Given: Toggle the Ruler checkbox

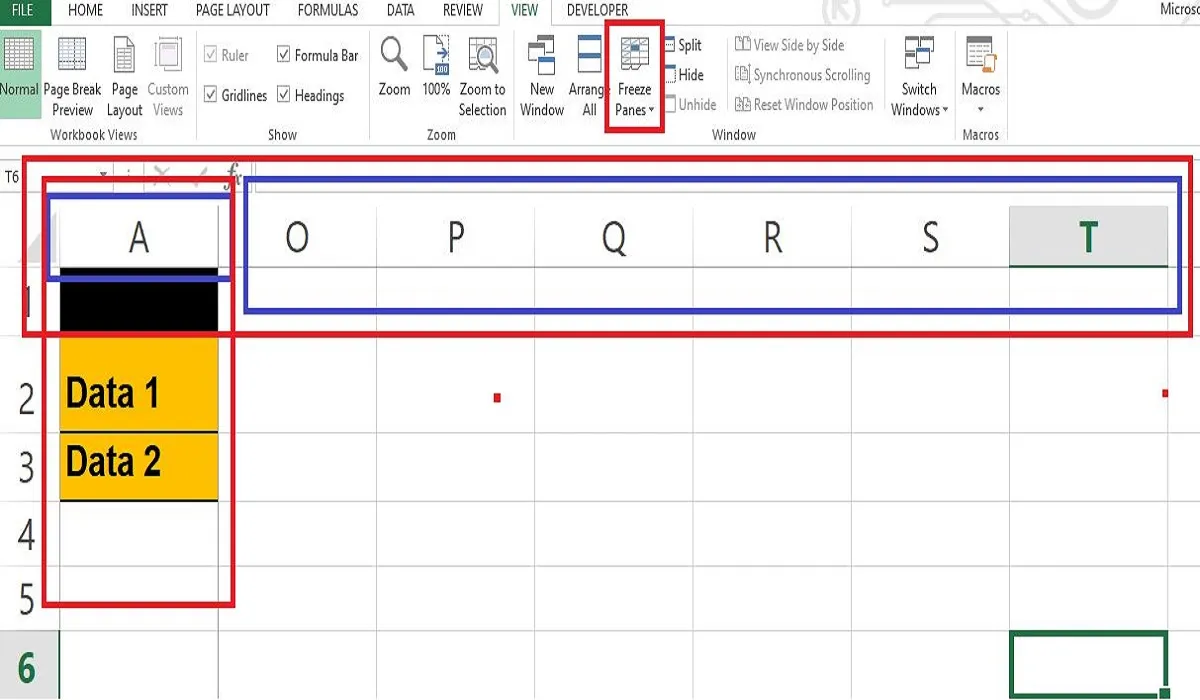Looking at the screenshot, I should click(x=226, y=56).
